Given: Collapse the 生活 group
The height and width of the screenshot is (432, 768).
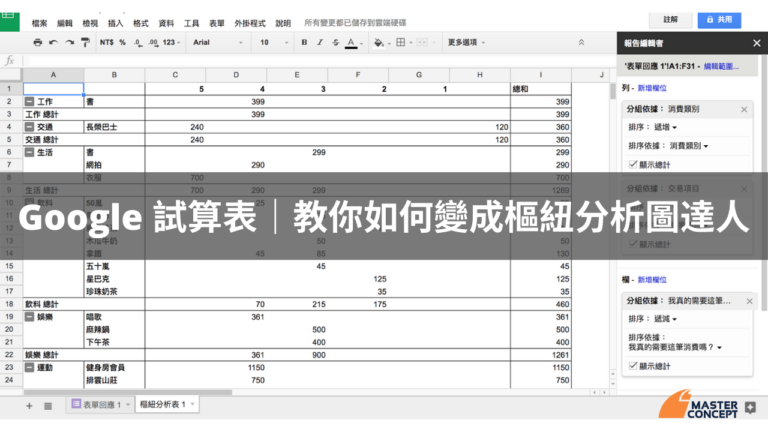Looking at the screenshot, I should coord(29,152).
